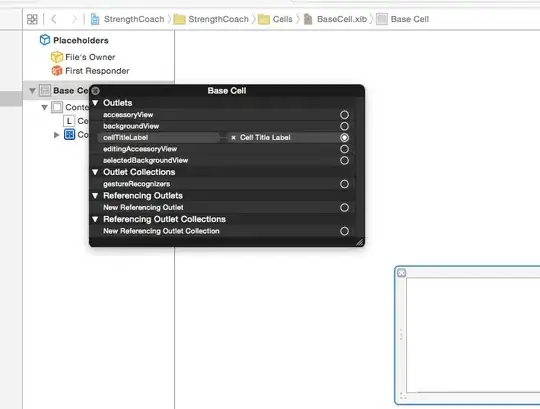
Task: Close the Base Cell connections popup
Action: (x=95, y=91)
